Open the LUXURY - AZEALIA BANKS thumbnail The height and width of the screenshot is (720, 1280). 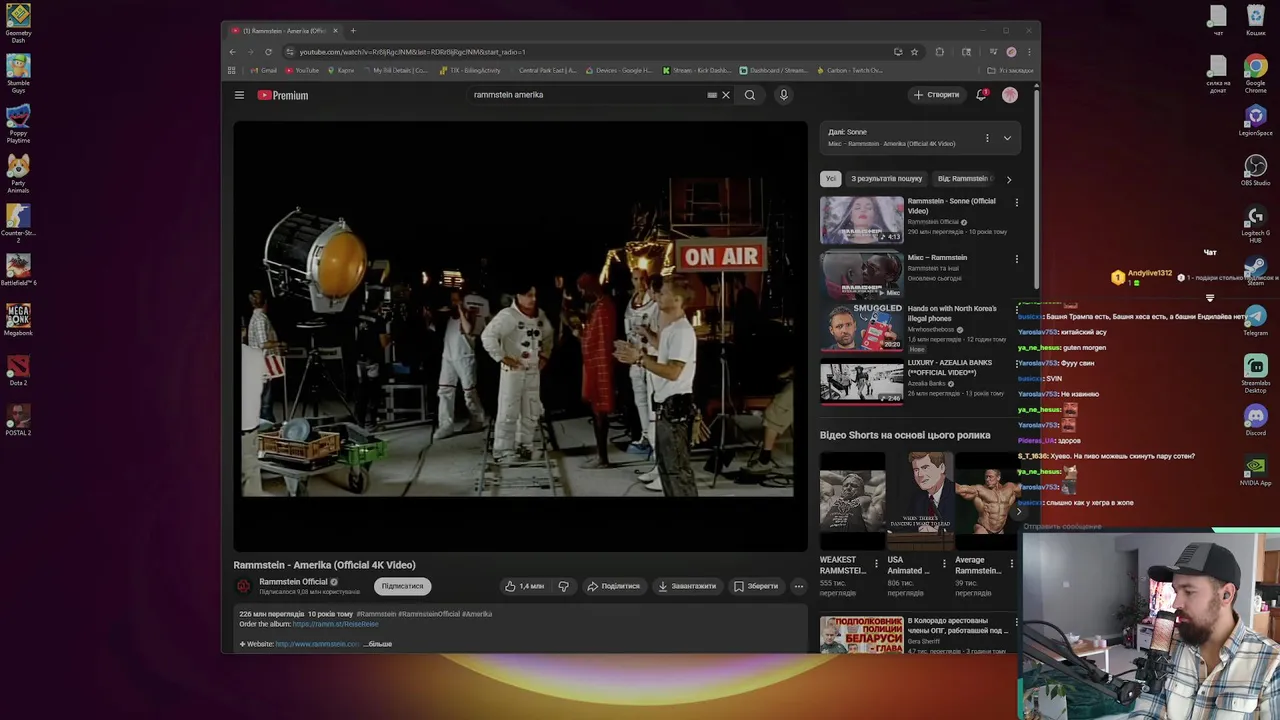tap(861, 381)
